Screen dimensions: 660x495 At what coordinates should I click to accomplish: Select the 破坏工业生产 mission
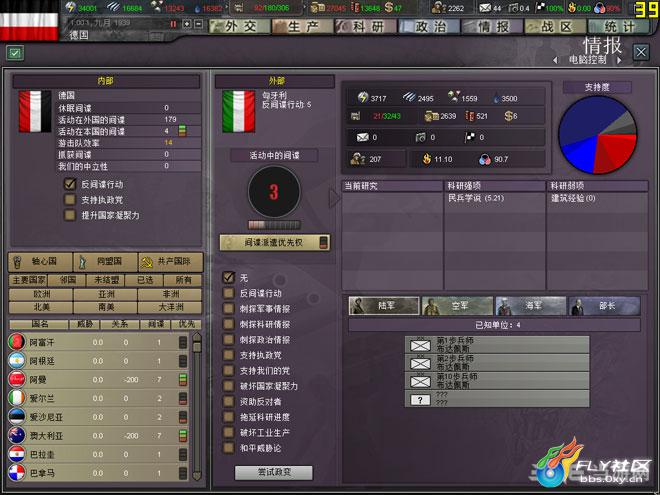[229, 433]
